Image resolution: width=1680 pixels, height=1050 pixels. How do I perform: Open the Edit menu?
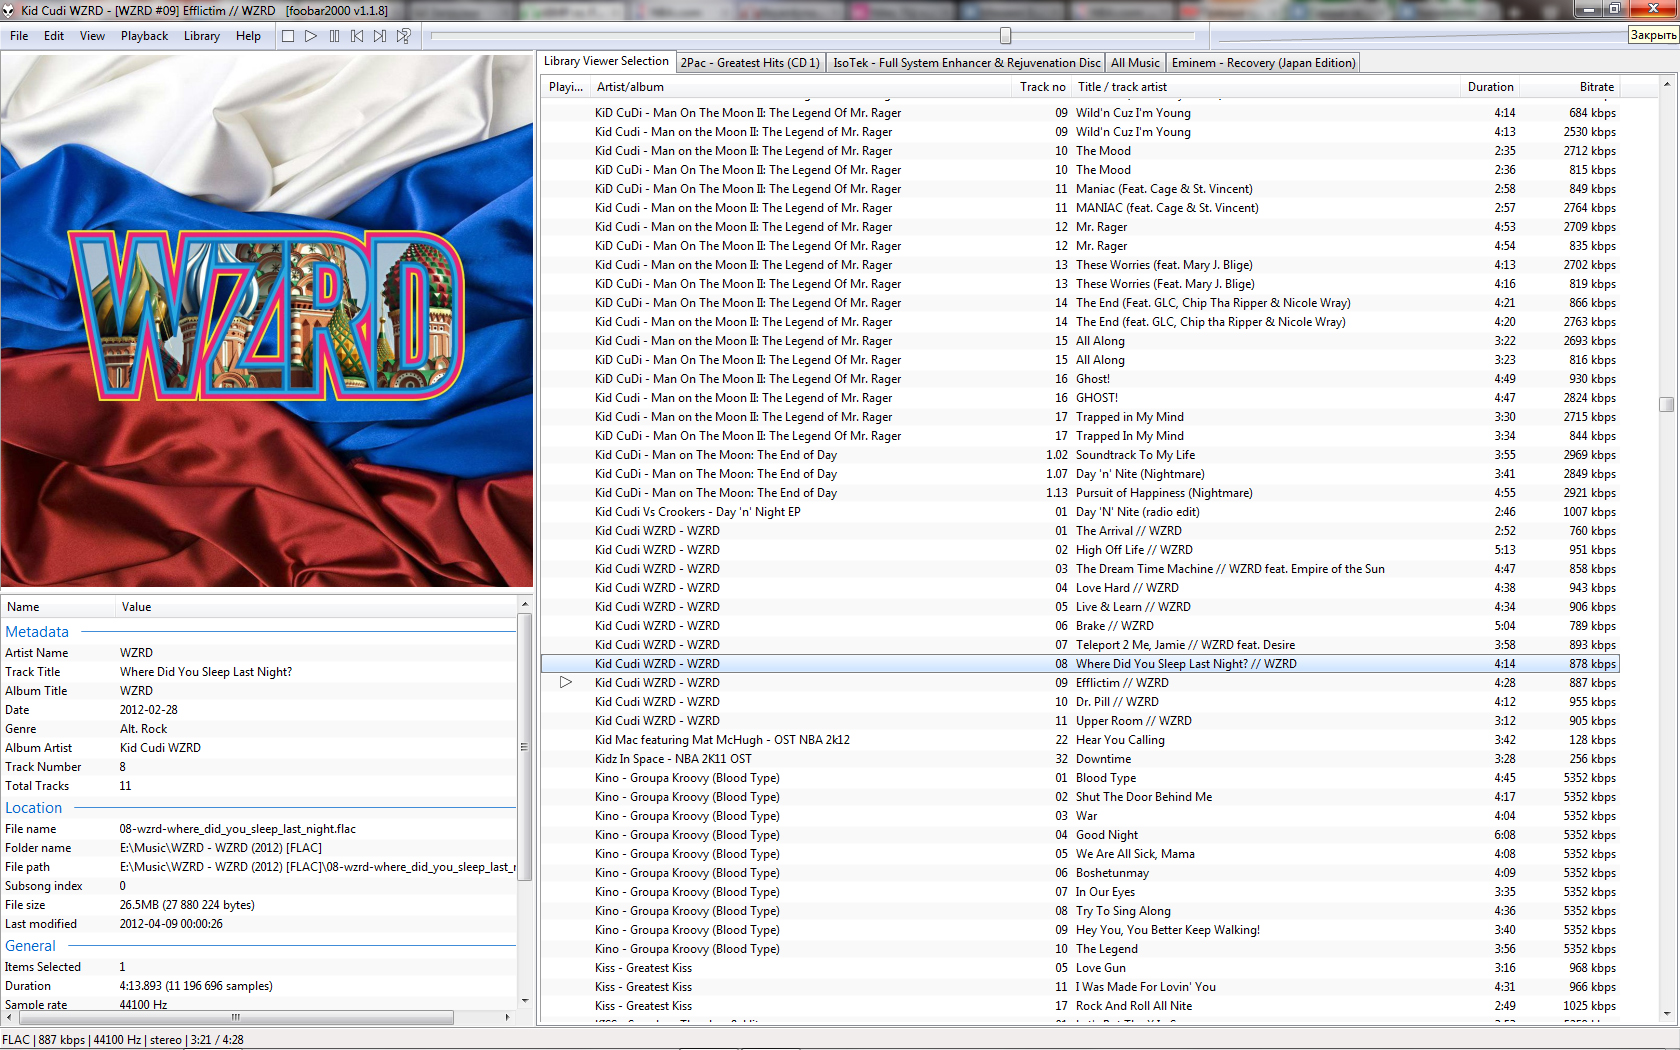pyautogui.click(x=54, y=36)
